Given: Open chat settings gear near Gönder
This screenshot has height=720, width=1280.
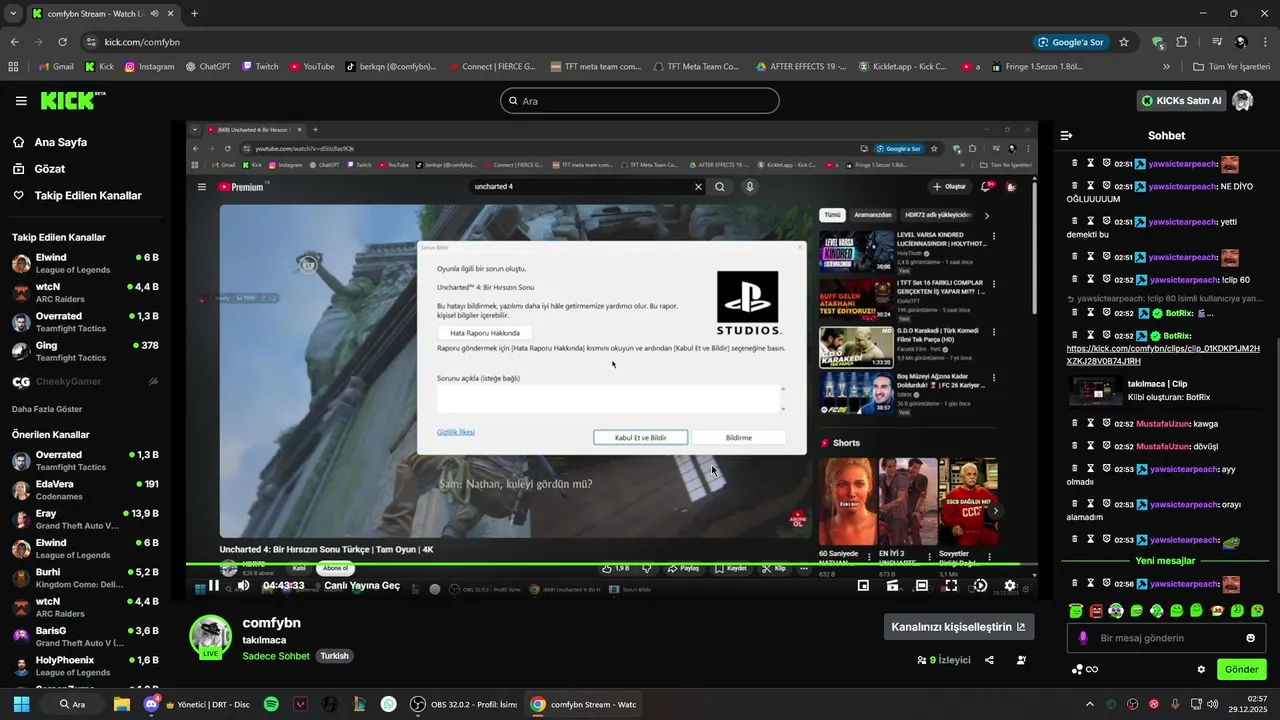Looking at the screenshot, I should click(x=1201, y=669).
